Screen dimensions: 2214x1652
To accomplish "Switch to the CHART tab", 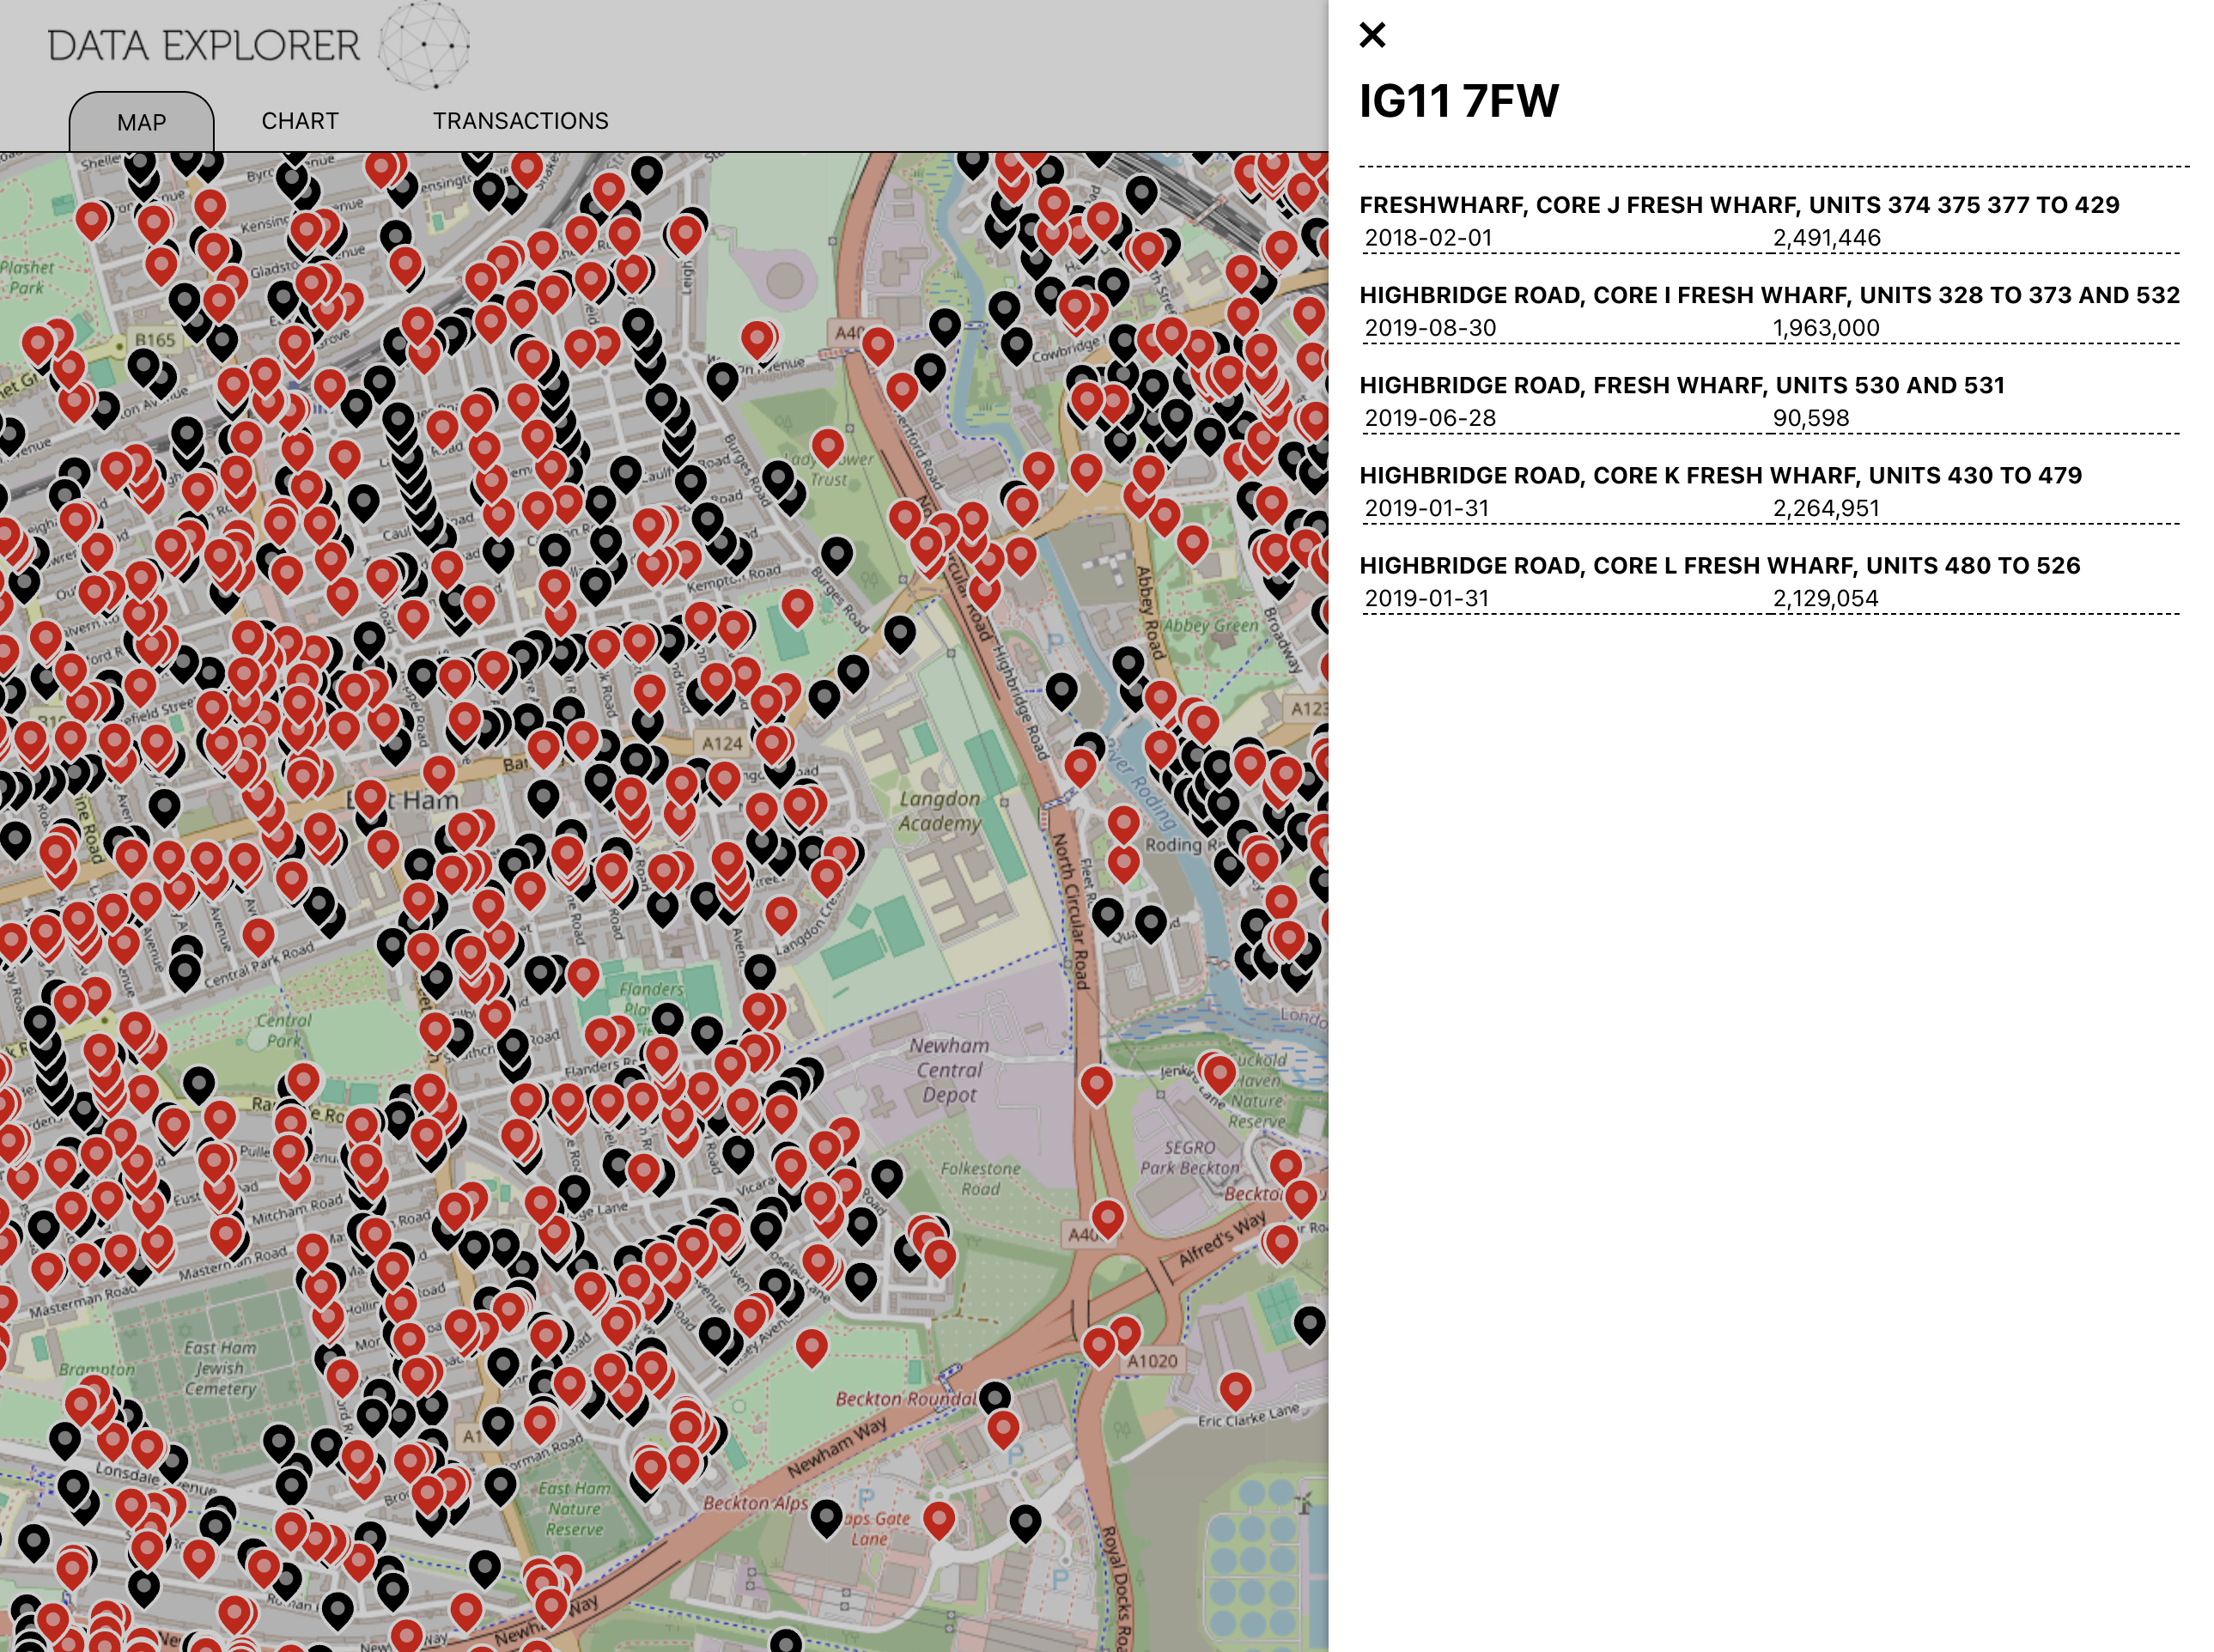I will [300, 121].
